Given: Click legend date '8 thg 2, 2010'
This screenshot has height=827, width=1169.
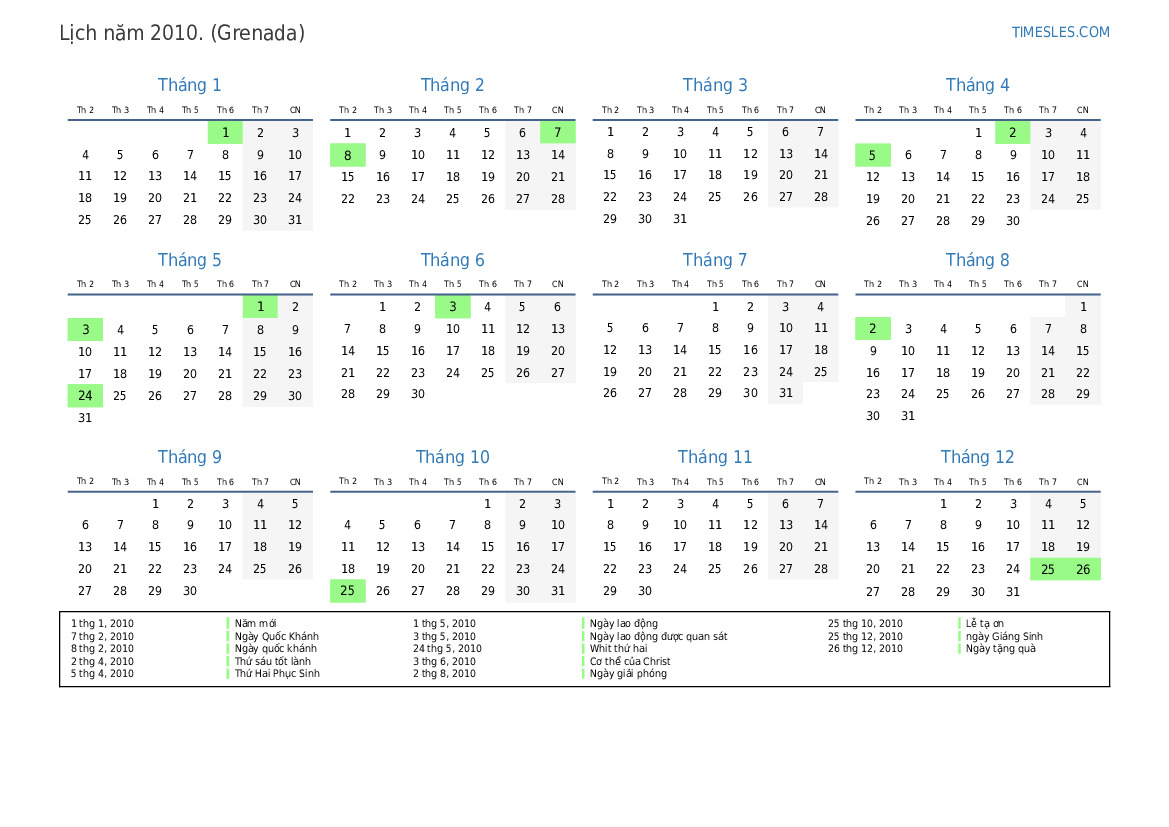Looking at the screenshot, I should (102, 649).
